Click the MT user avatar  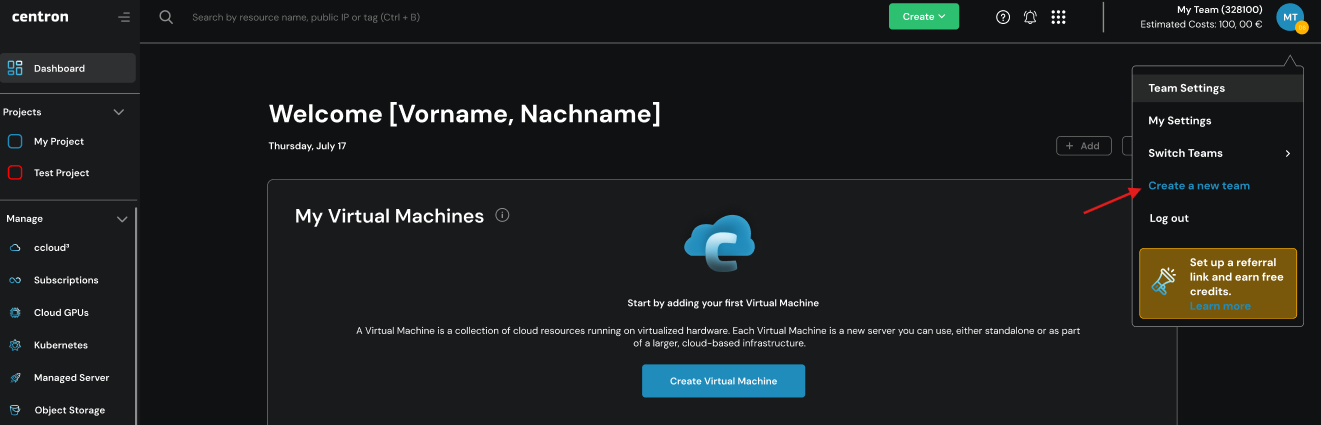coord(1289,17)
